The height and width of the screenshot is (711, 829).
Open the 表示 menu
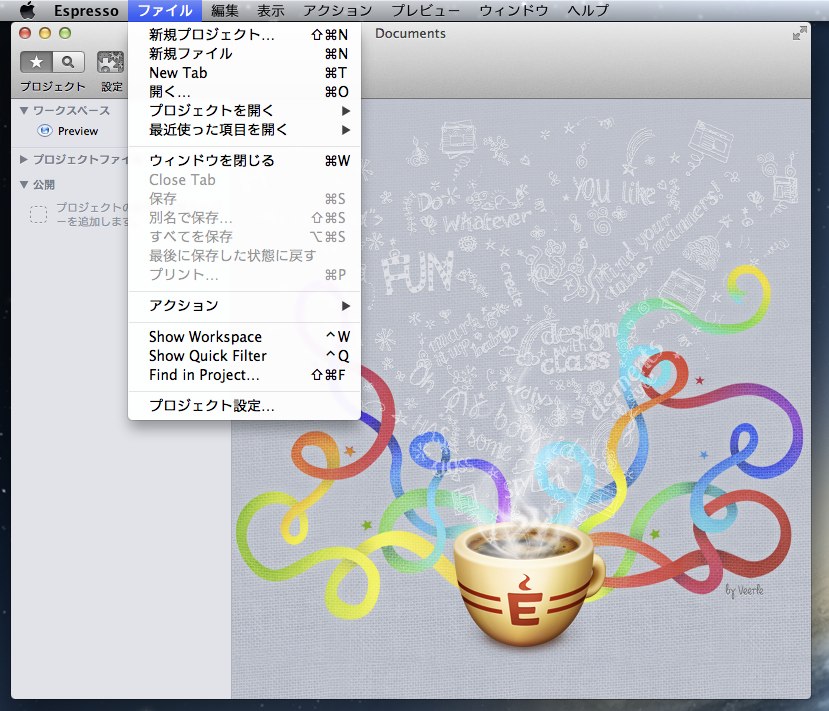pos(270,11)
